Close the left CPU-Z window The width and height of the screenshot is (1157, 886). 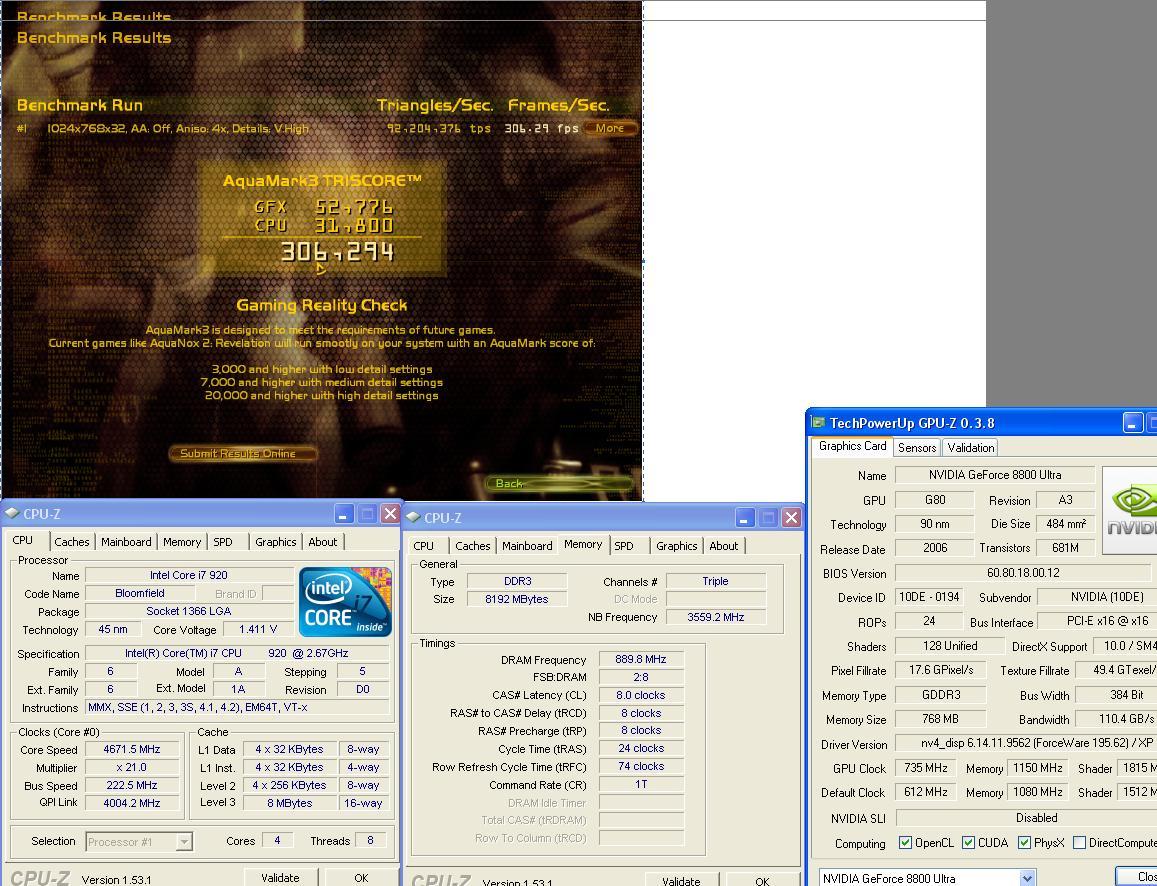[x=390, y=513]
